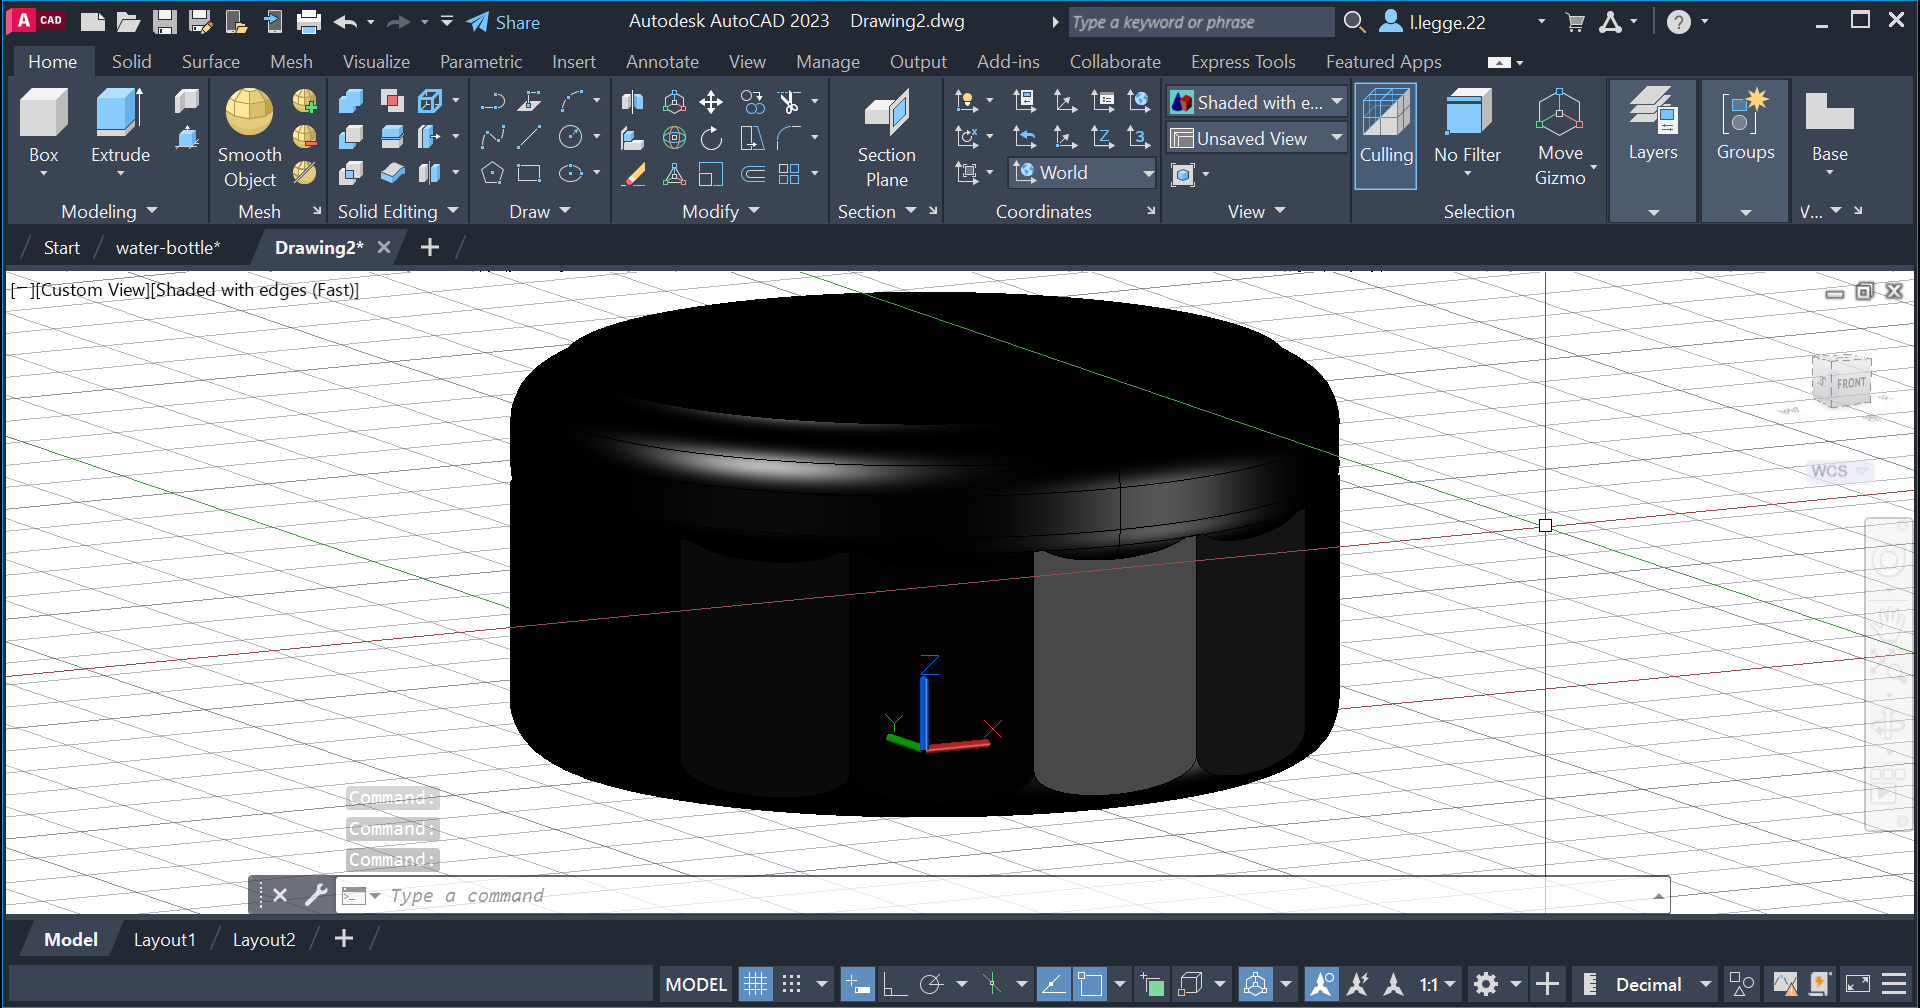This screenshot has height=1008, width=1920.
Task: Select the solid Union icon
Action: point(351,101)
